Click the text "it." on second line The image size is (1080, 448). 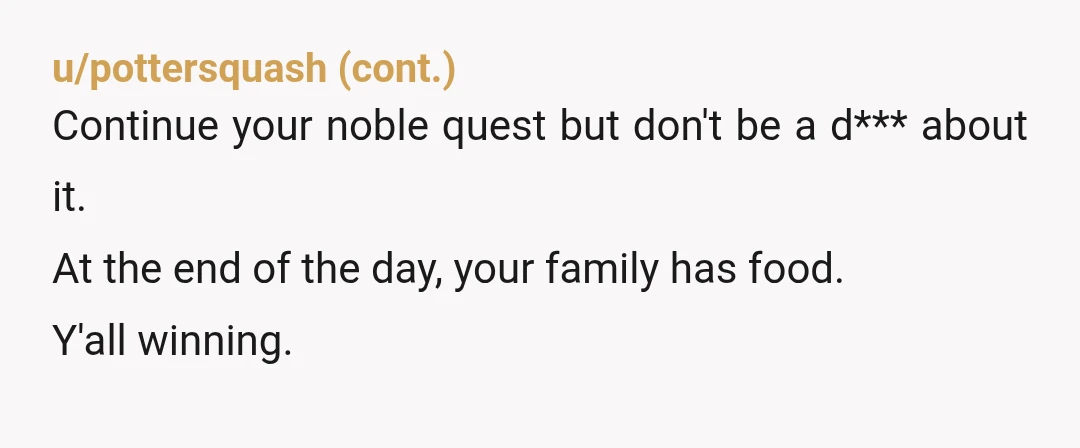pos(69,198)
